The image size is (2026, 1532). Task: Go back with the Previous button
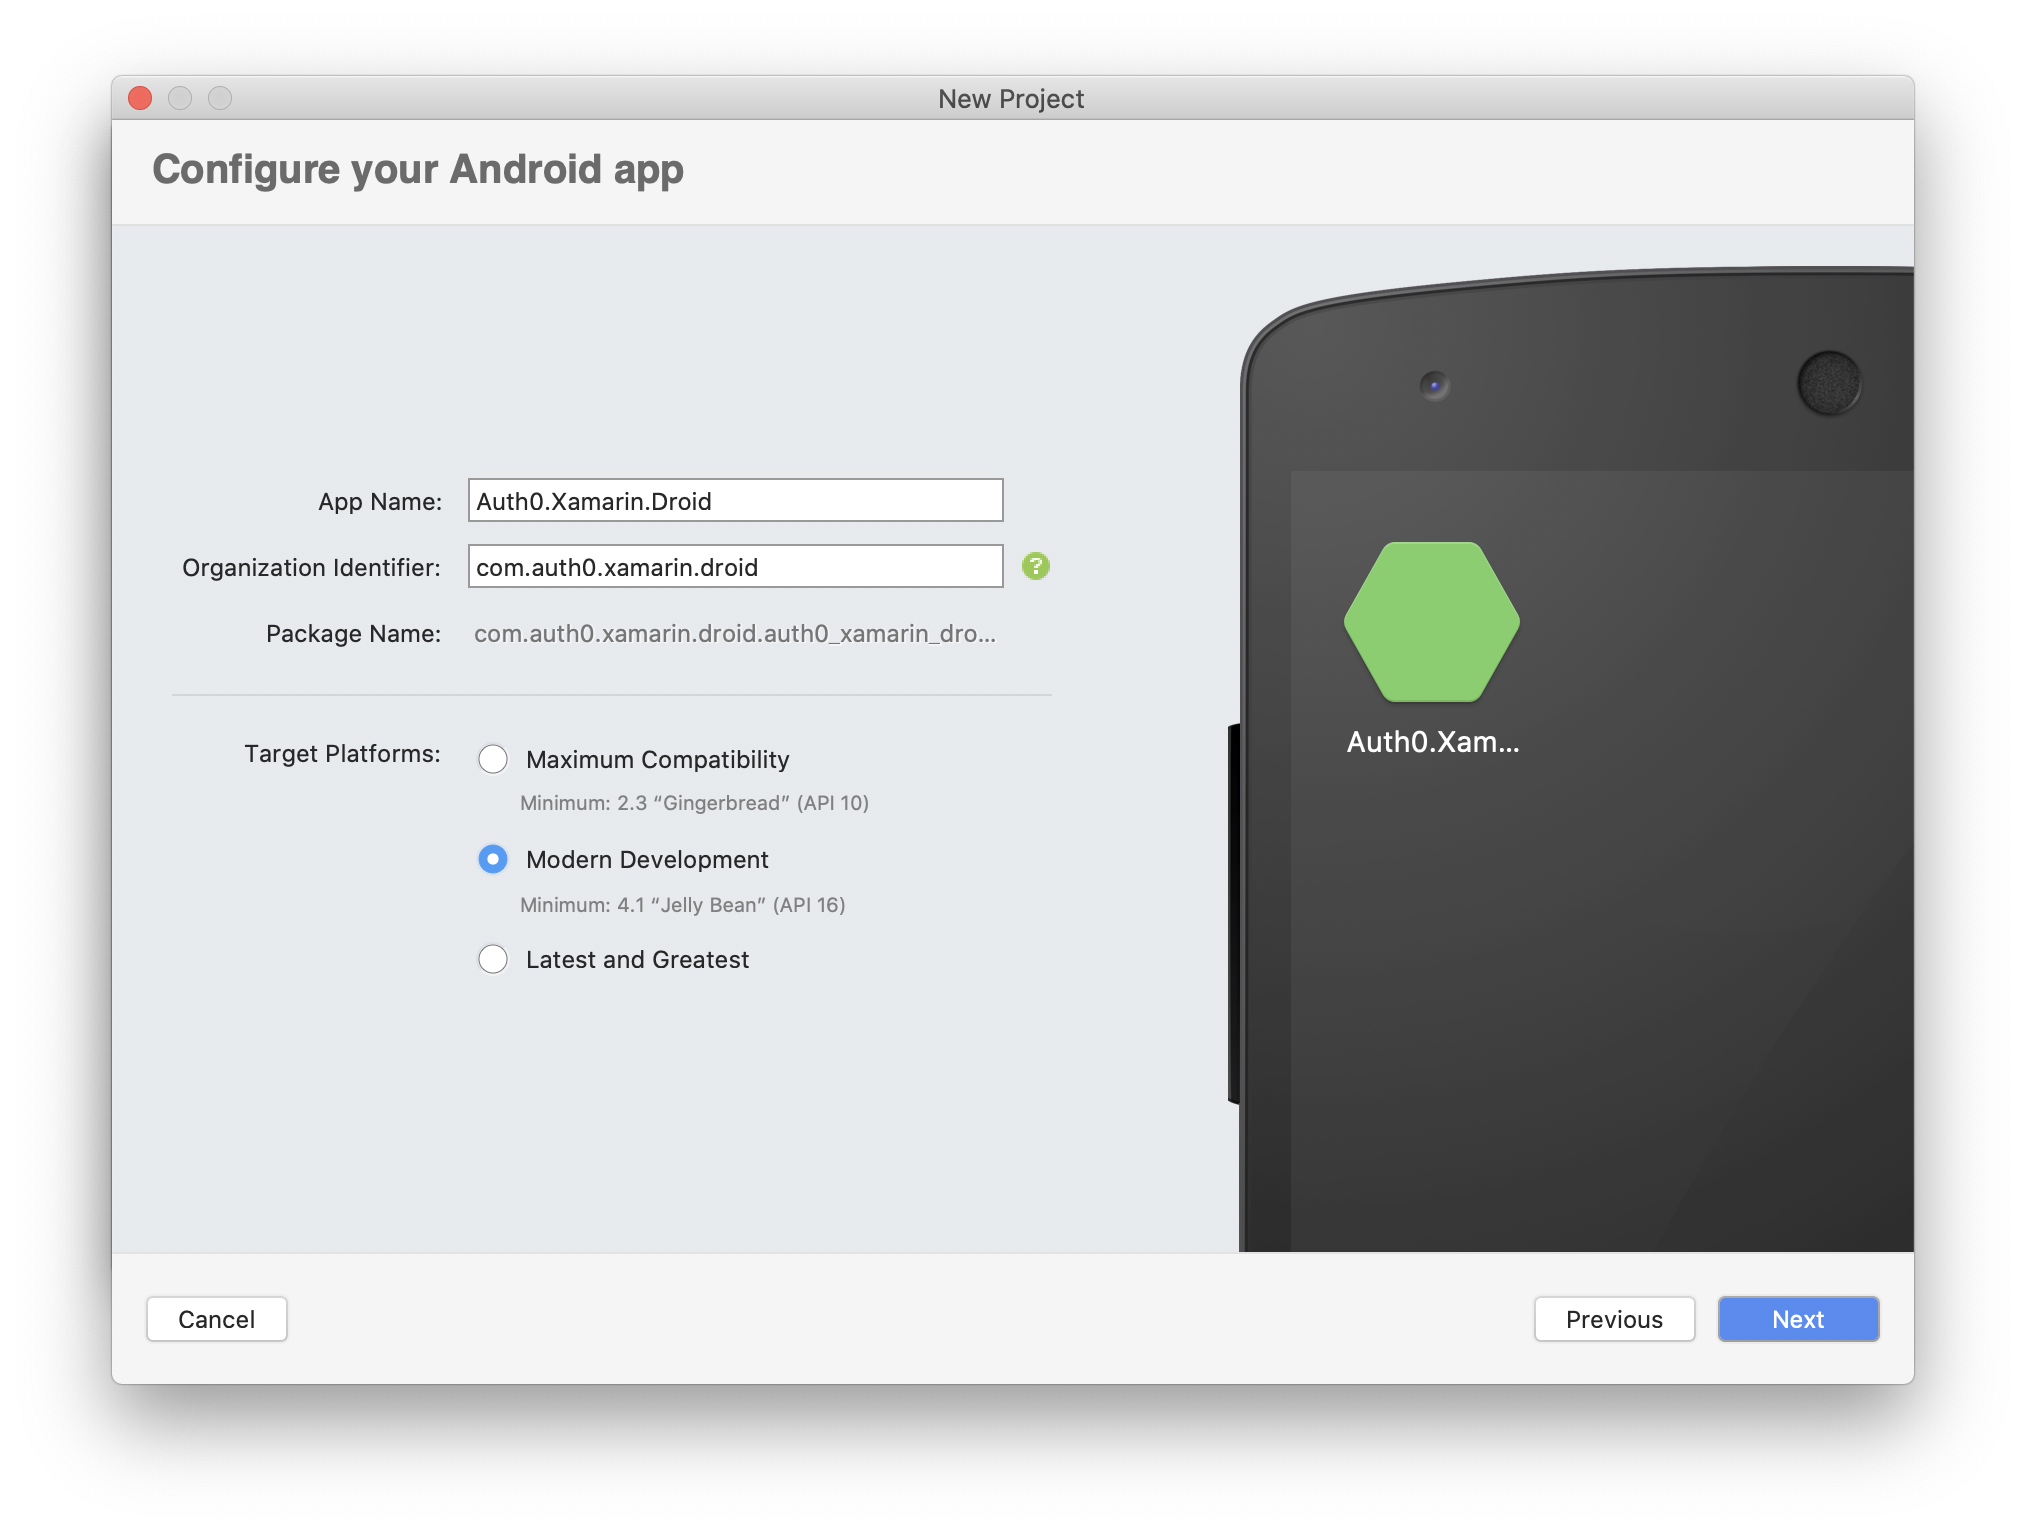1613,1319
